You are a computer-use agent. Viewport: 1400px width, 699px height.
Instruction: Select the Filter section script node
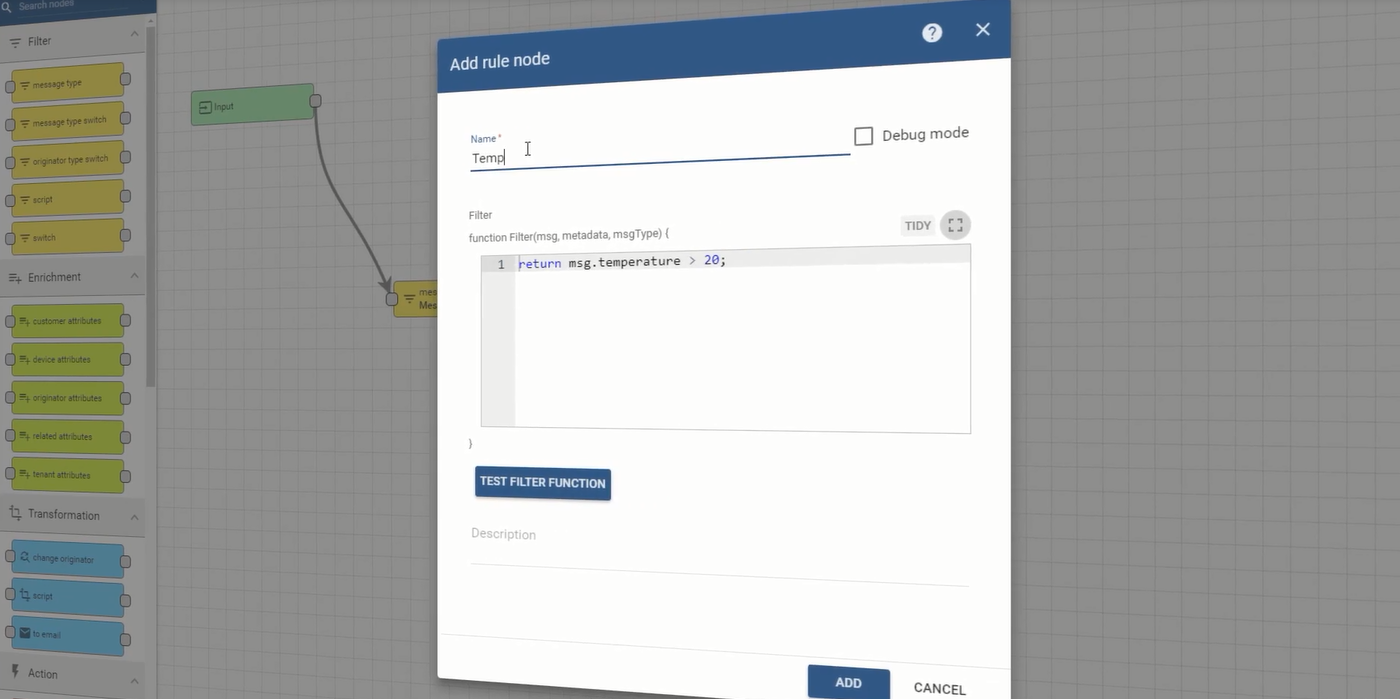[x=68, y=199]
